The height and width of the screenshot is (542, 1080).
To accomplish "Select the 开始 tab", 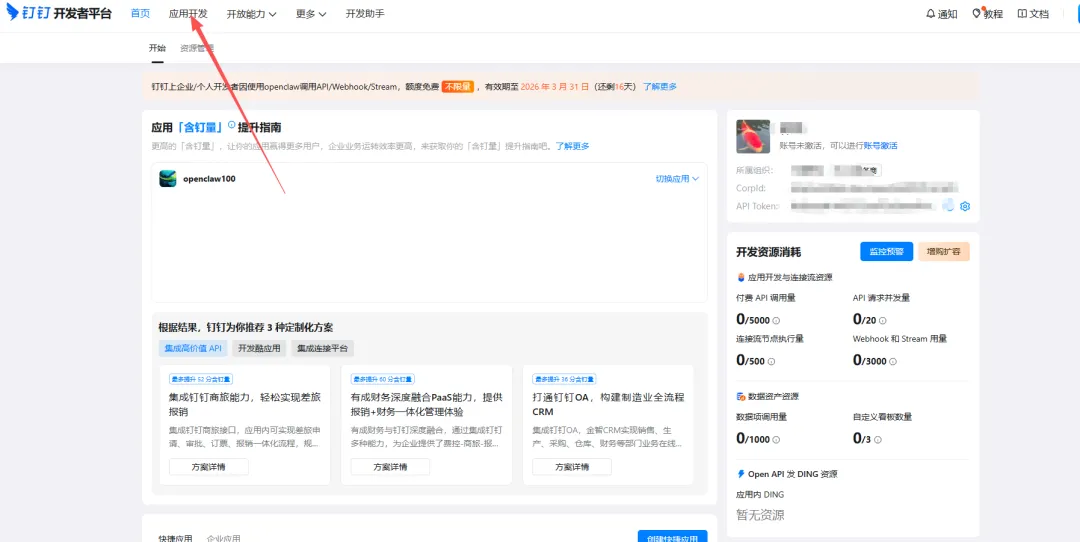I will point(157,48).
